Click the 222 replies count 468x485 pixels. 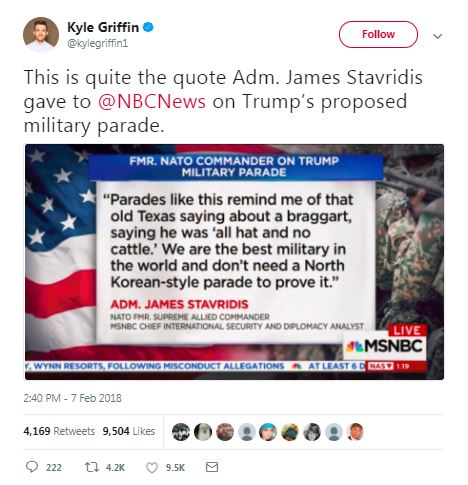[54, 468]
